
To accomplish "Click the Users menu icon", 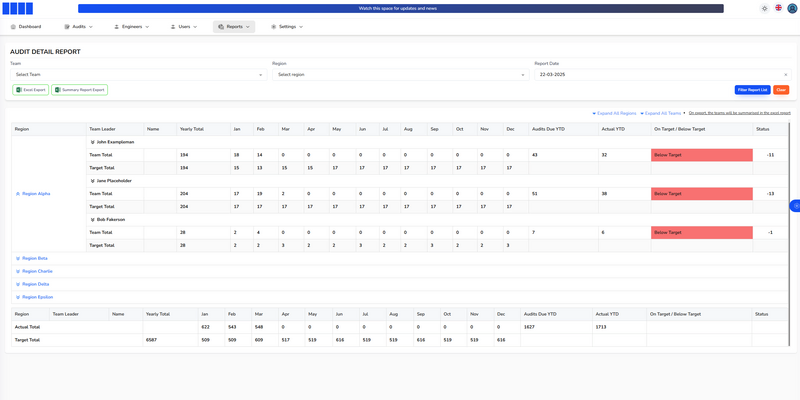I will 173,27.
